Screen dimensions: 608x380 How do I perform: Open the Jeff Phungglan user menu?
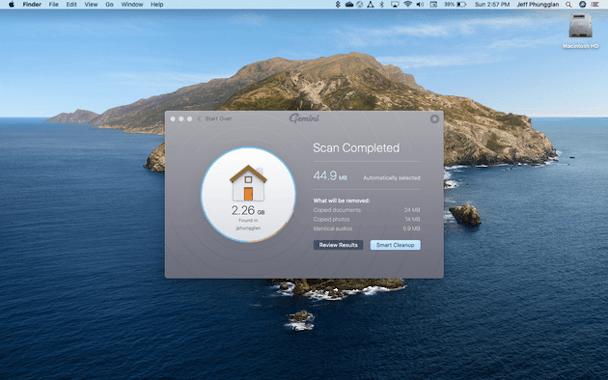coord(538,5)
